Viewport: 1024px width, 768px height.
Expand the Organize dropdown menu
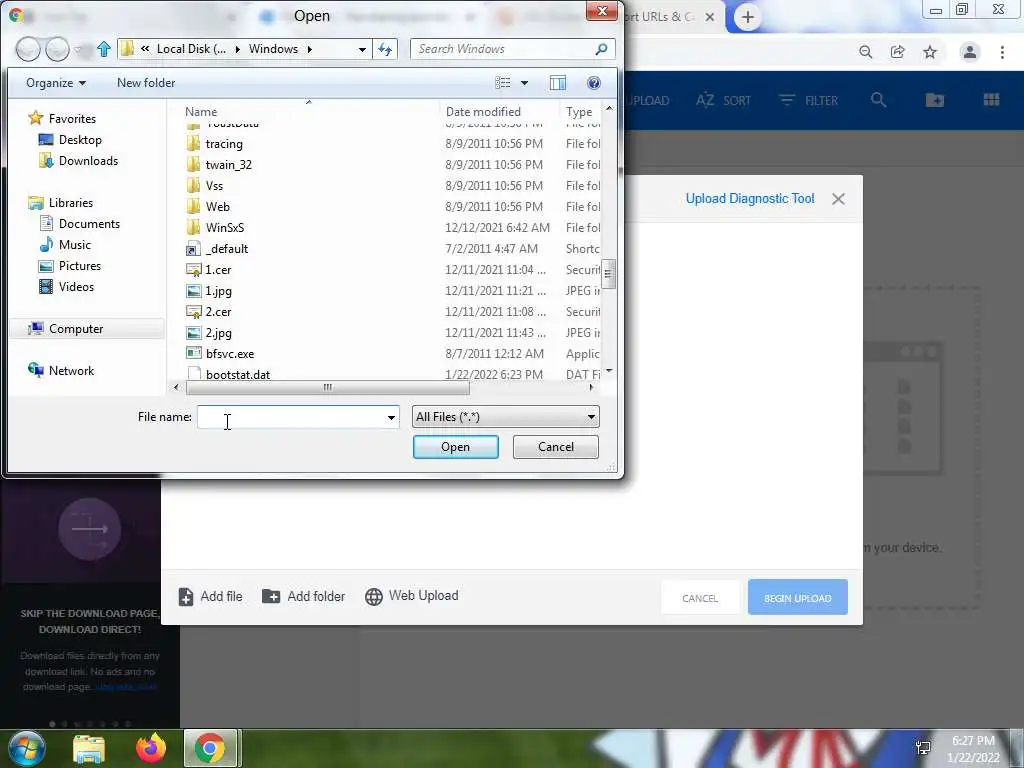pos(56,83)
